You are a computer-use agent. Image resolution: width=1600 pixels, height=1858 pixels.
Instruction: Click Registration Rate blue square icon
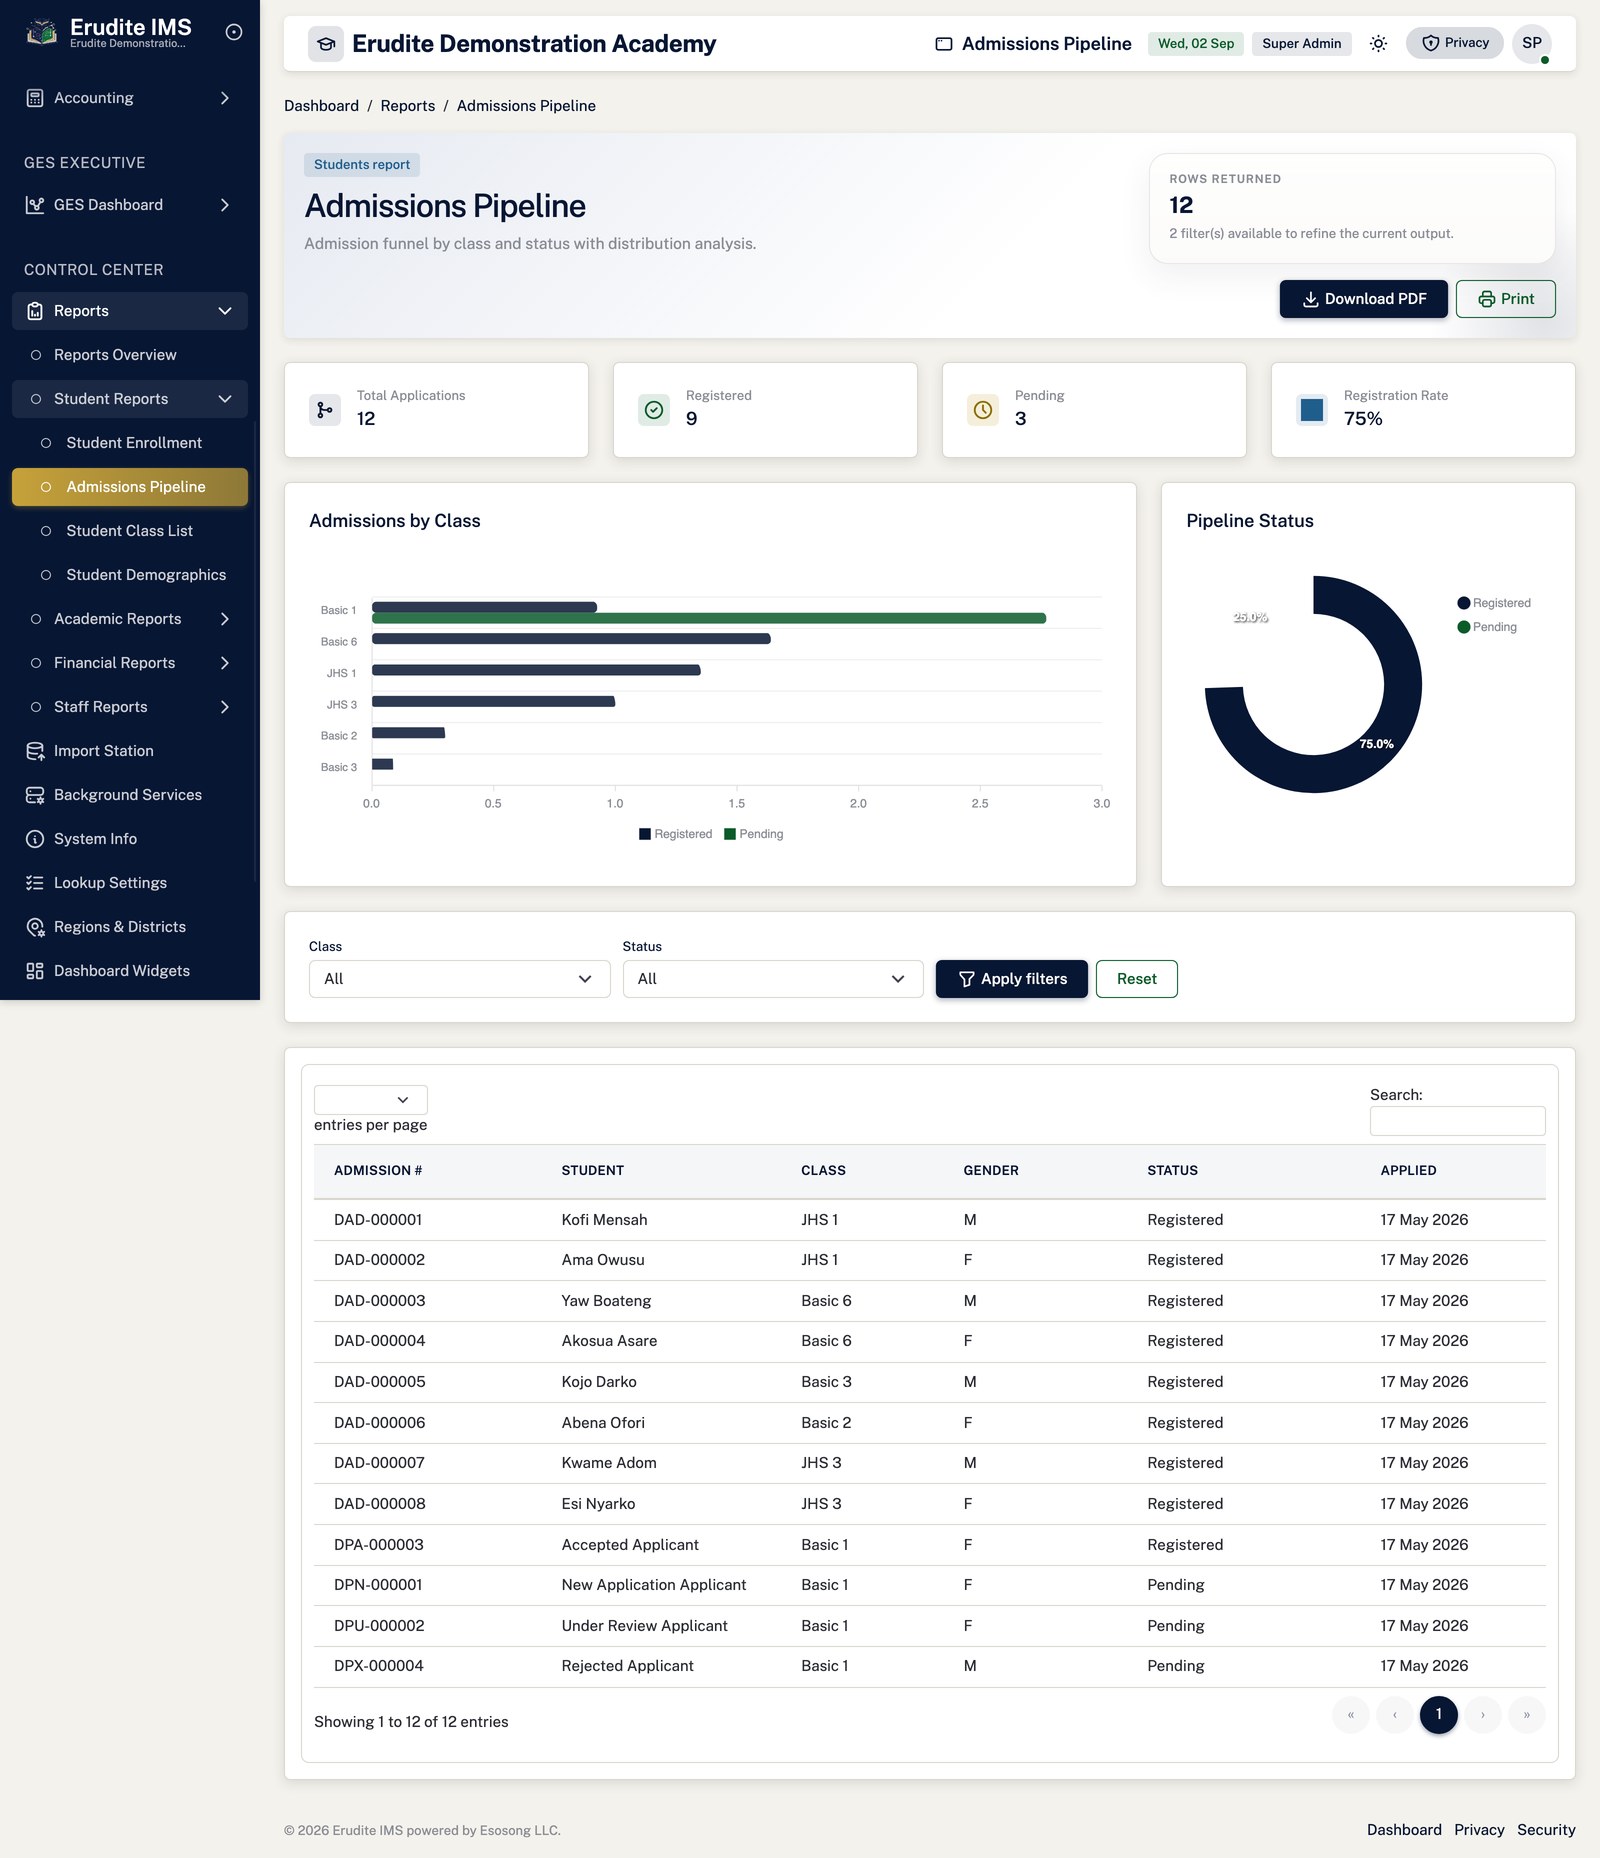click(1312, 410)
